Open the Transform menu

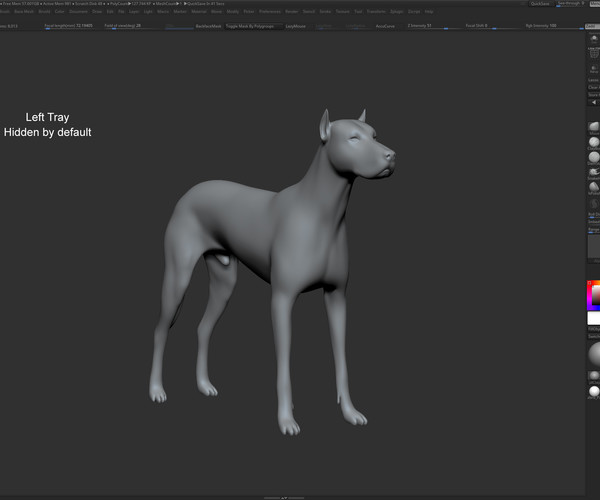(376, 11)
